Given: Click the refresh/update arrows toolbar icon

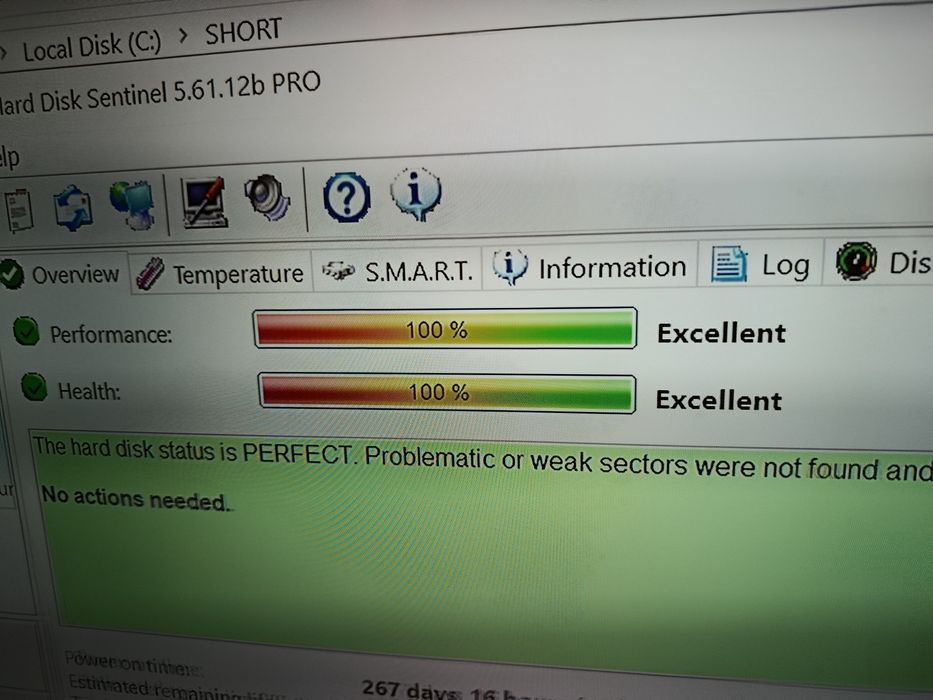Looking at the screenshot, I should (73, 207).
